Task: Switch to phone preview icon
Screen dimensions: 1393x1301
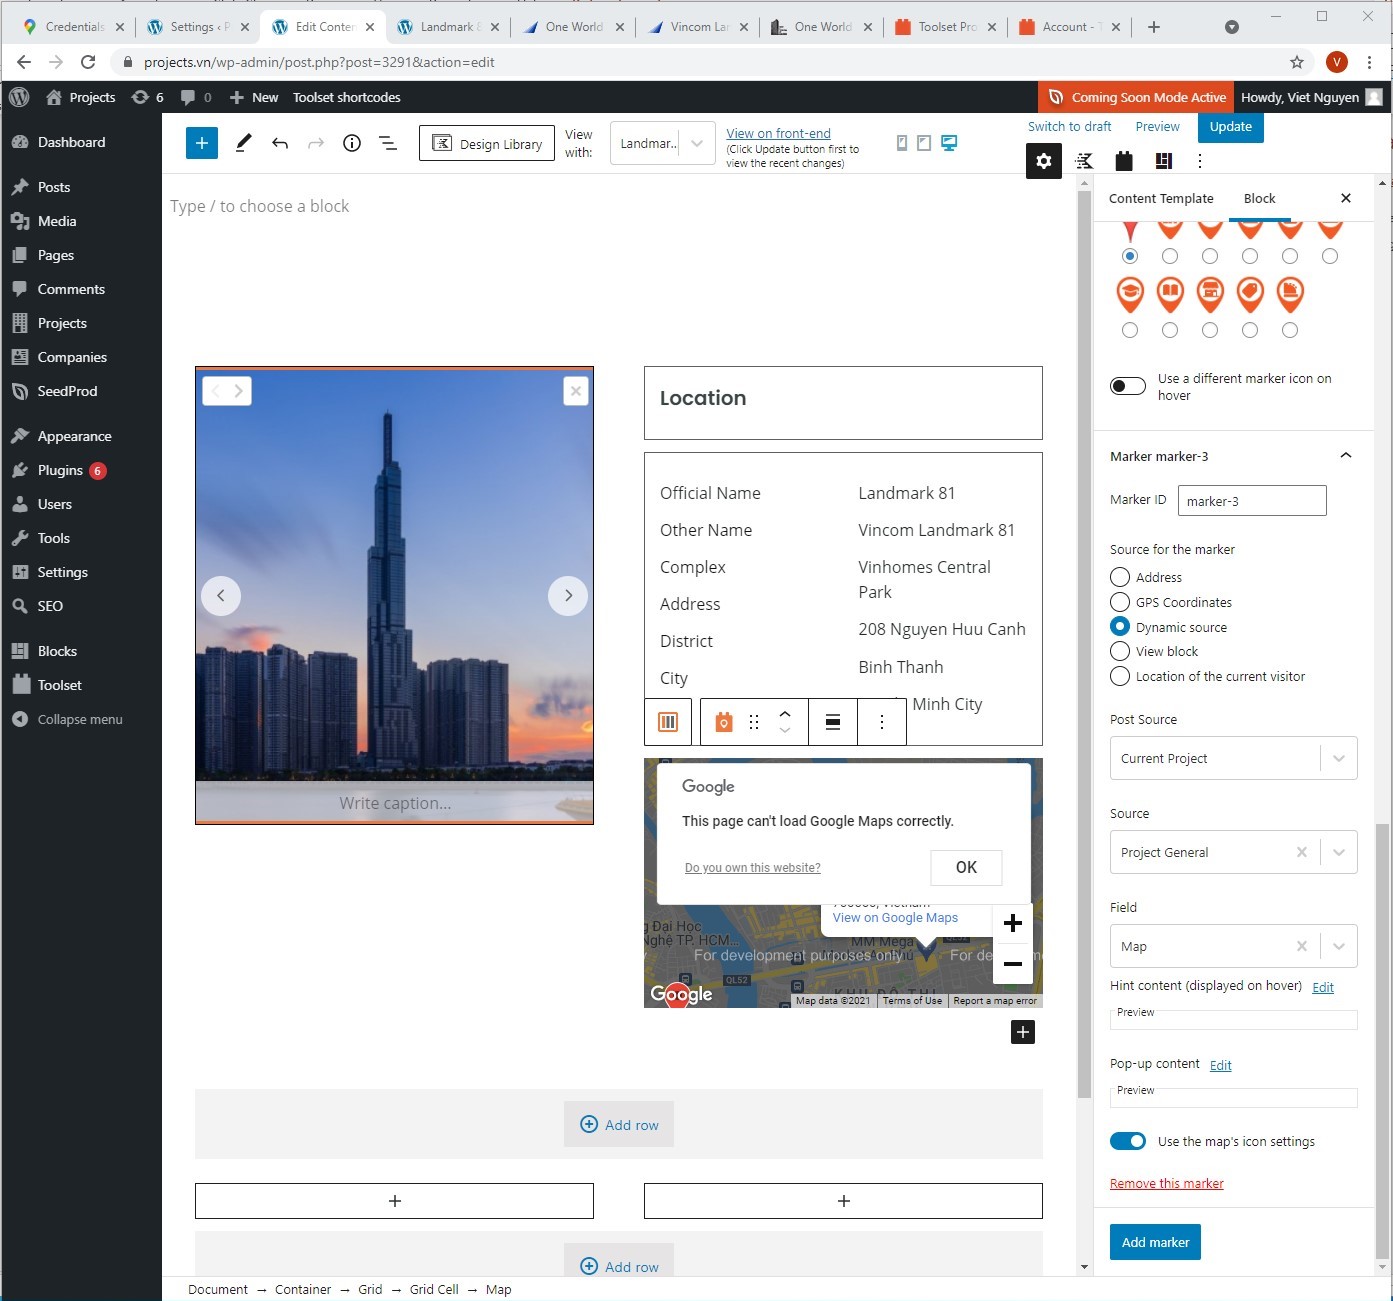Action: tap(902, 143)
